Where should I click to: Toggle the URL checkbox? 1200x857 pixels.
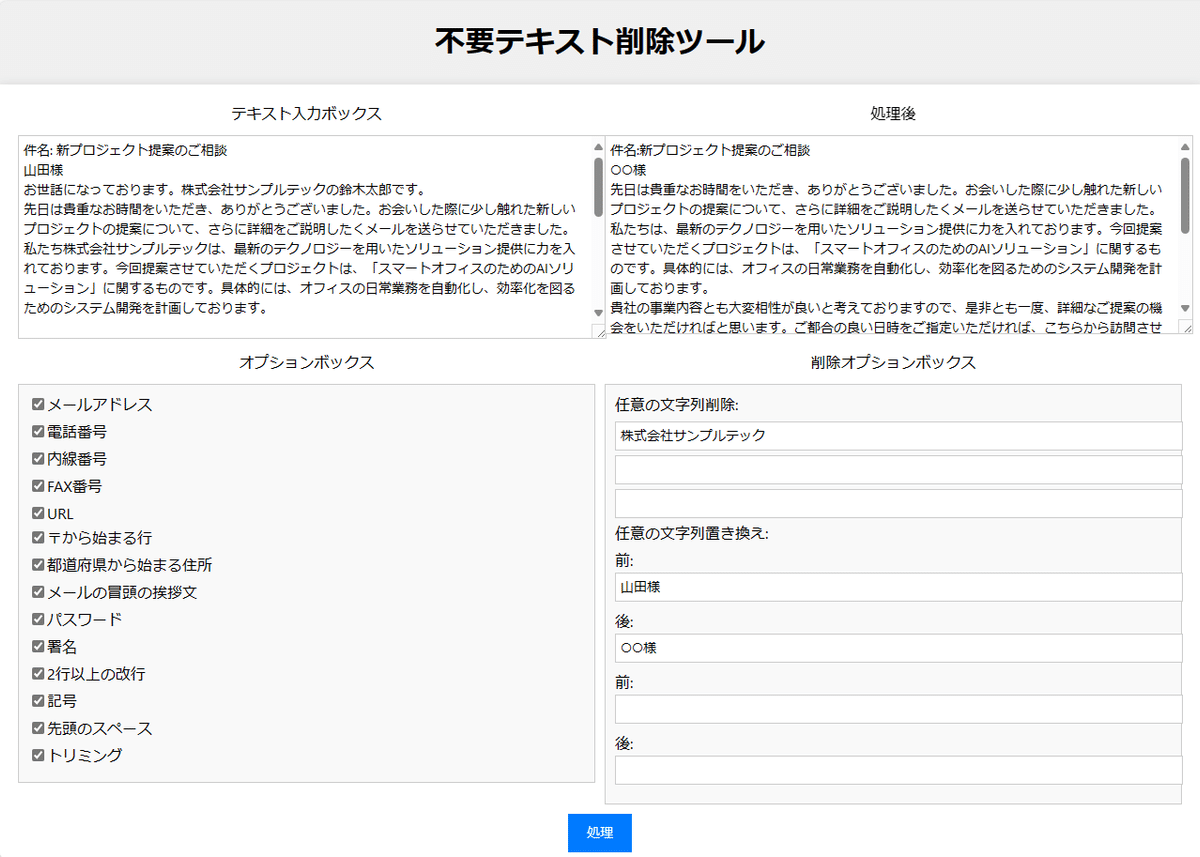(x=38, y=512)
